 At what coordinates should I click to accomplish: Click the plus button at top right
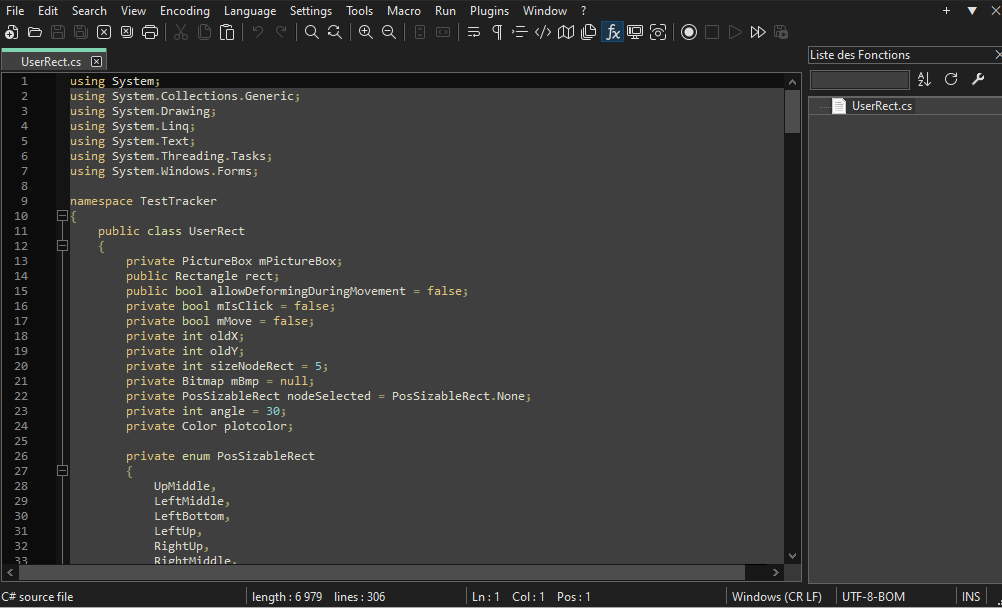click(946, 11)
